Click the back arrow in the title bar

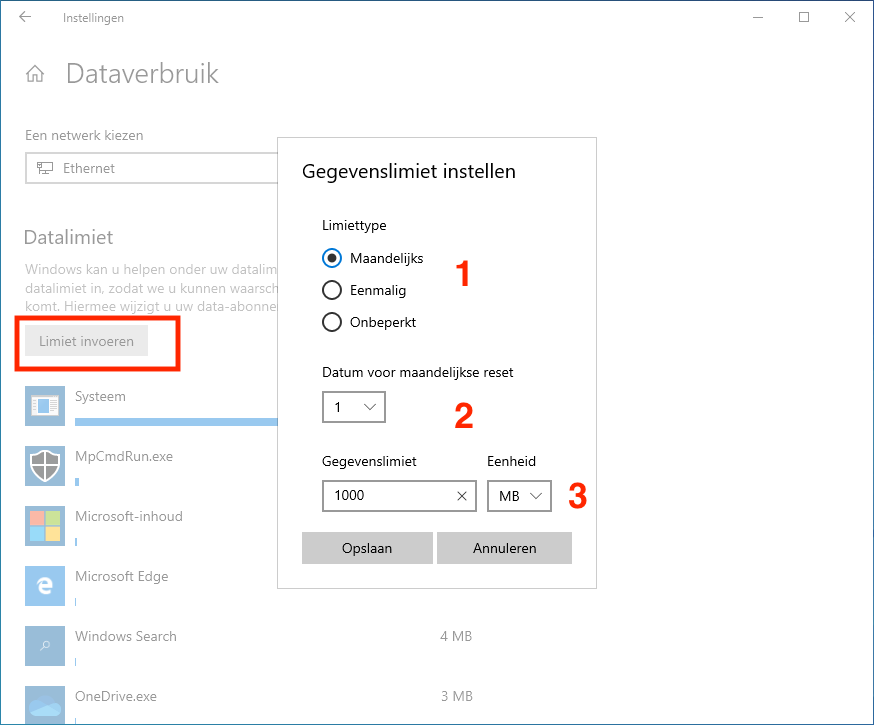click(25, 18)
